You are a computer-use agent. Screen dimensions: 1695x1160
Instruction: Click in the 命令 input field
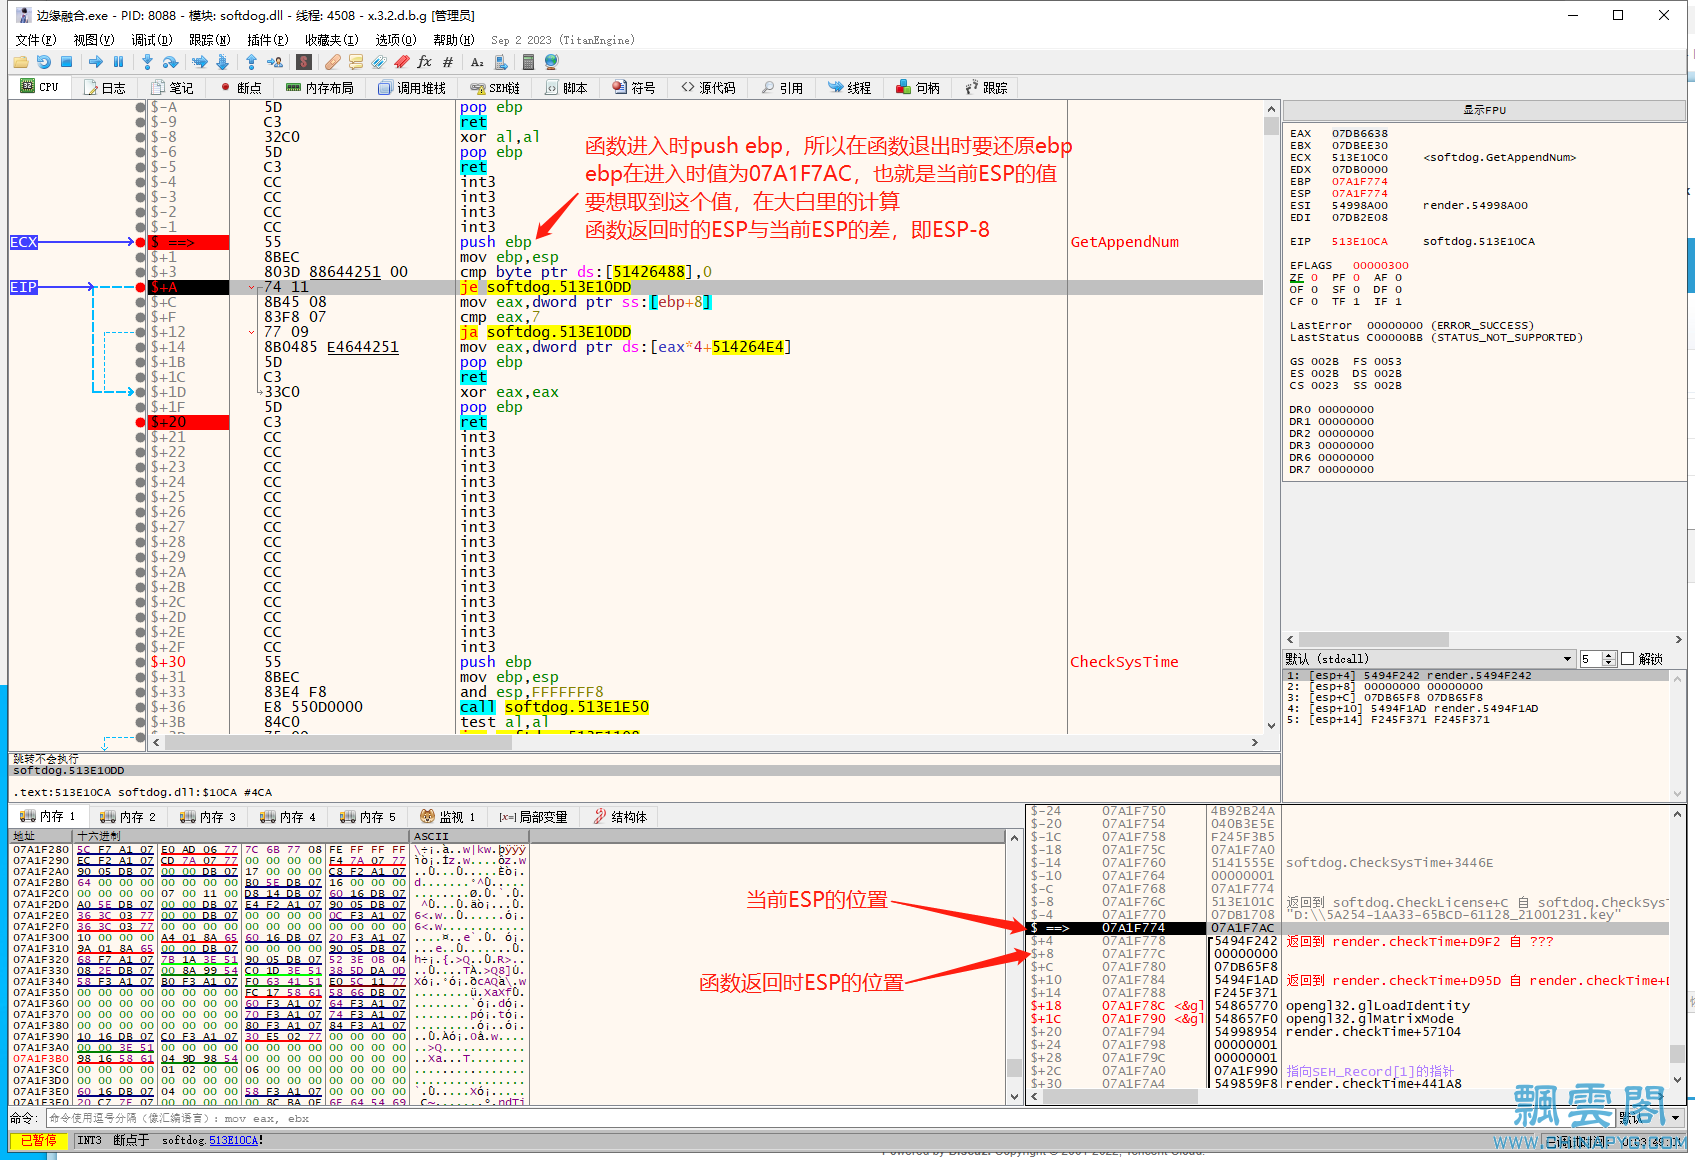pyautogui.click(x=828, y=1118)
